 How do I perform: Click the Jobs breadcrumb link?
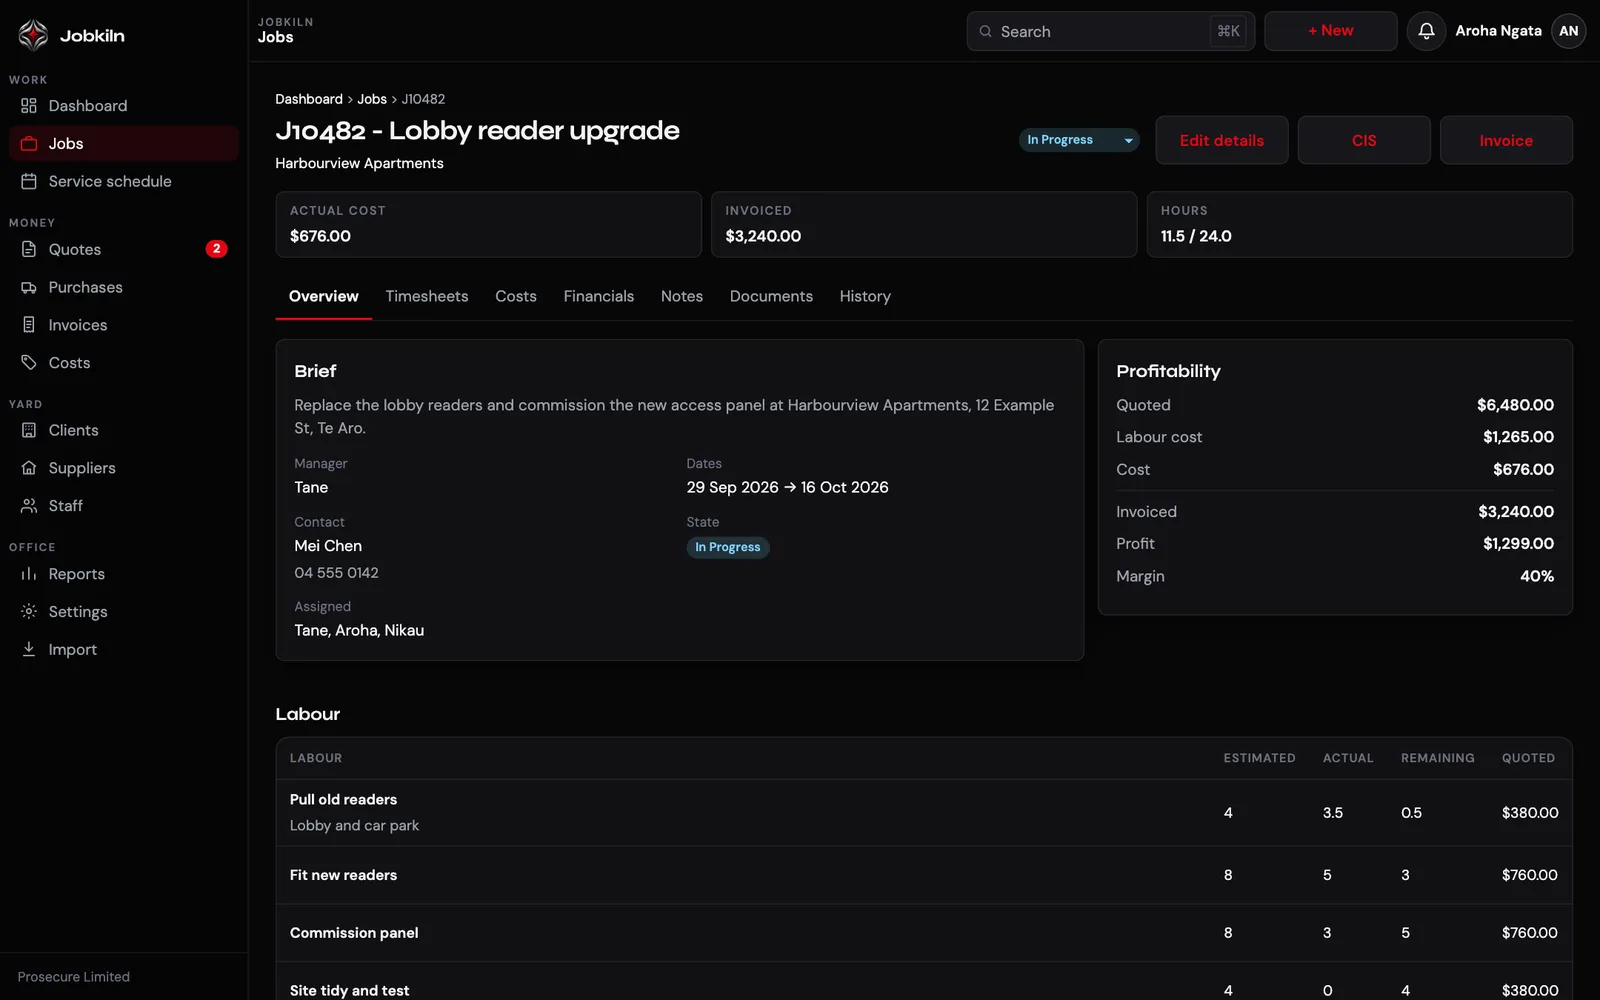tap(372, 99)
